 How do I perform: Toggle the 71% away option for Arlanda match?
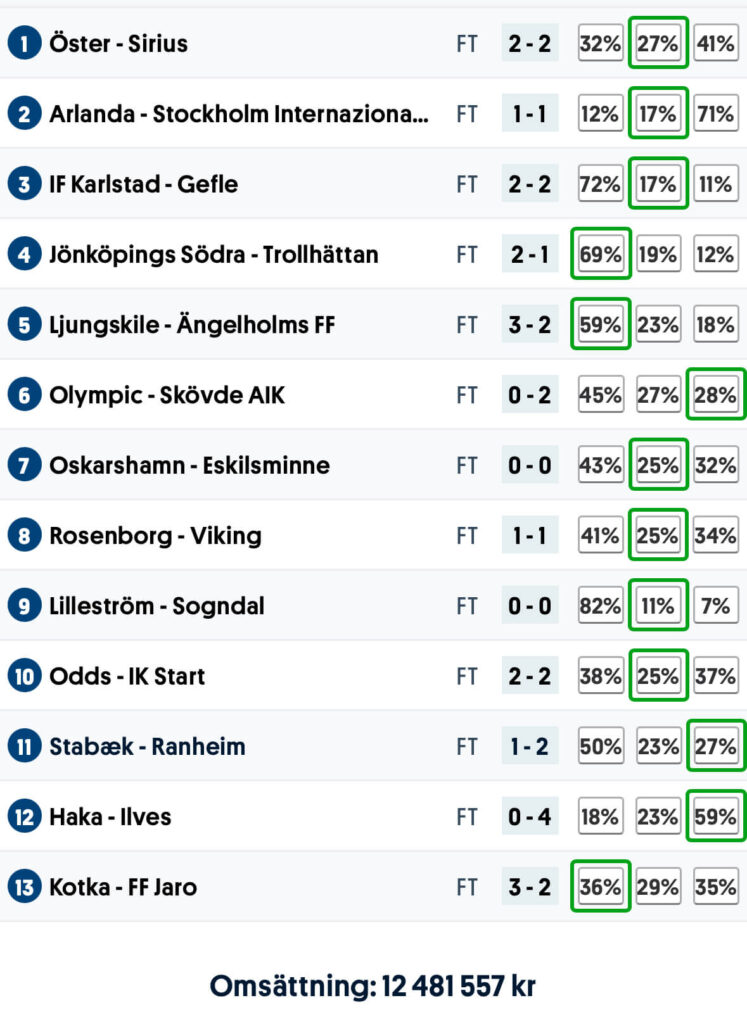click(x=716, y=114)
